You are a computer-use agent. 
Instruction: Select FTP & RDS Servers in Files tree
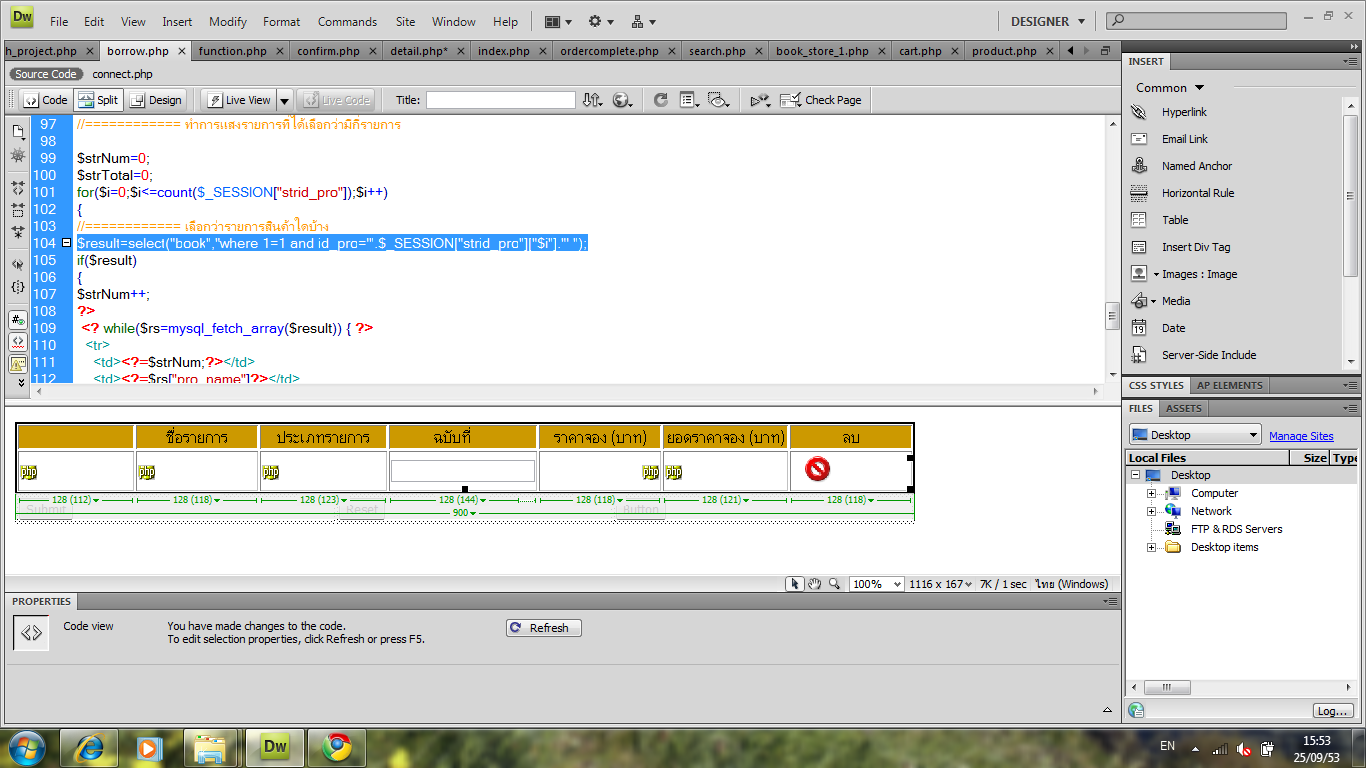1236,529
